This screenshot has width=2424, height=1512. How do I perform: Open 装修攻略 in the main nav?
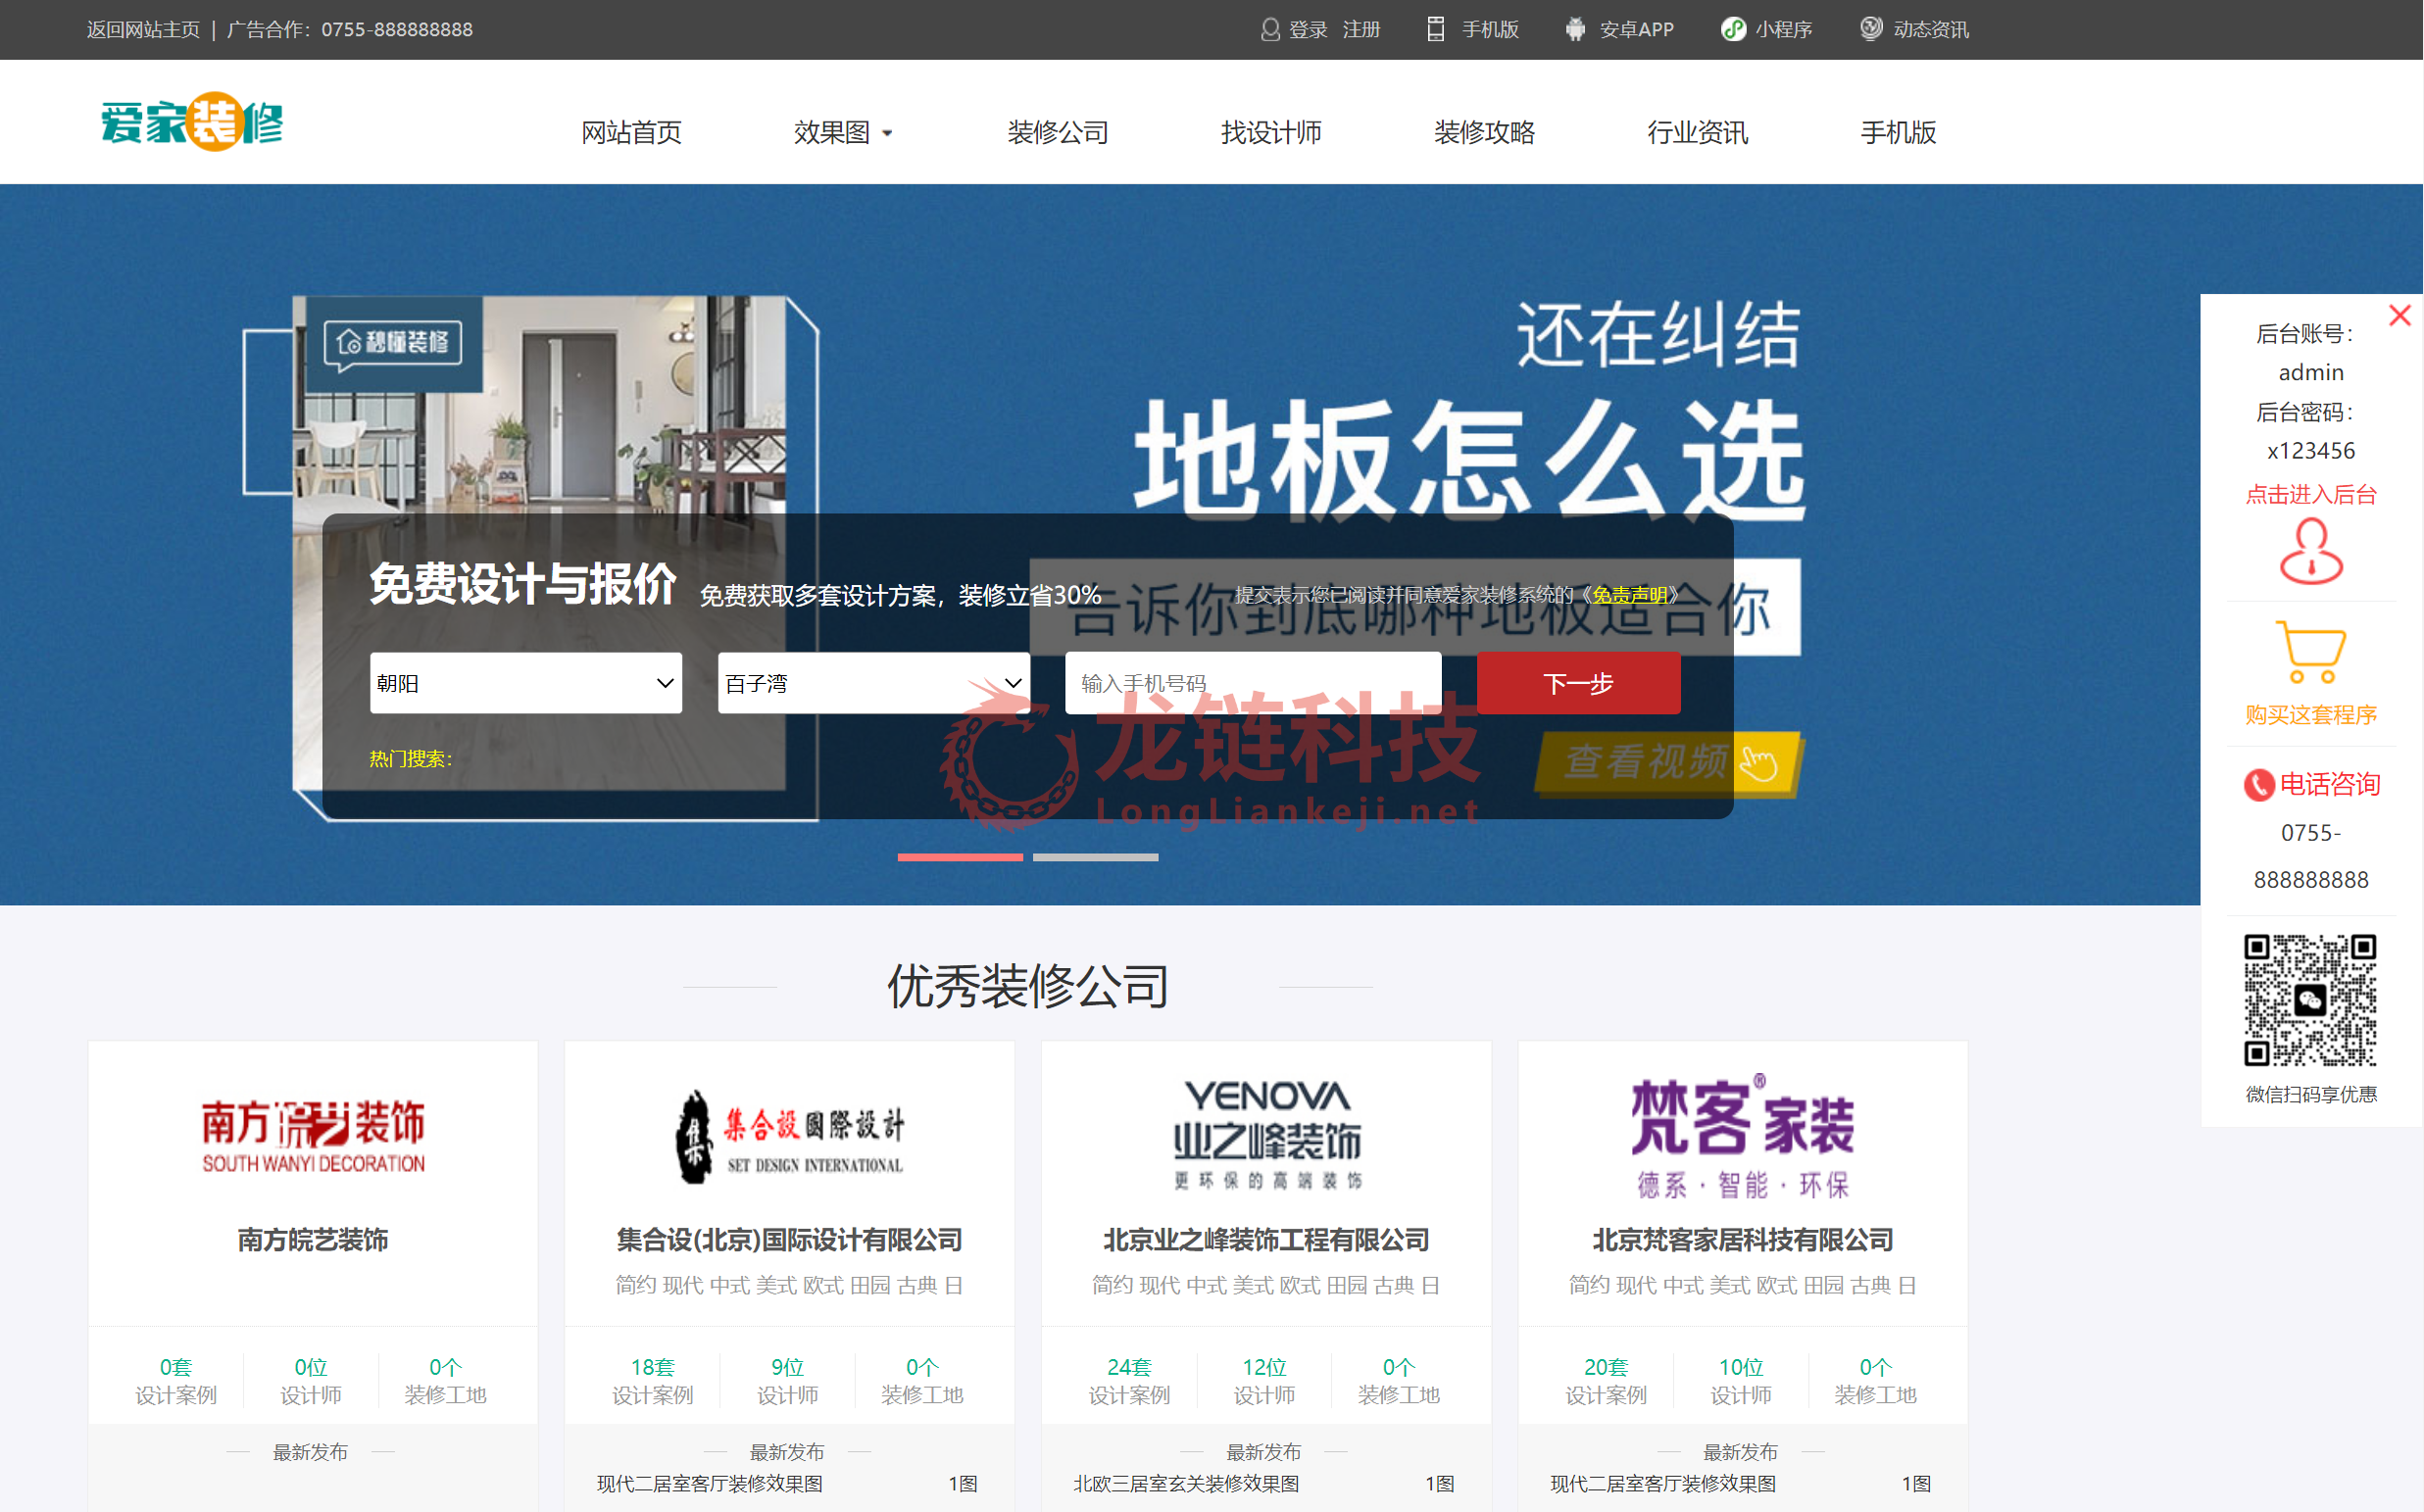coord(1484,132)
